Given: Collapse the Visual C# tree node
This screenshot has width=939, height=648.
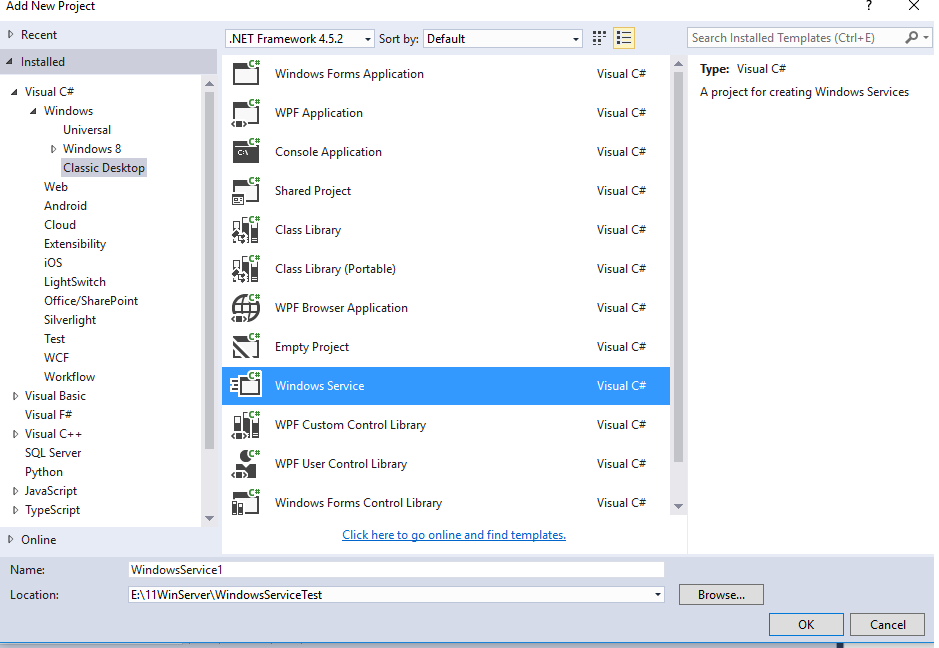Looking at the screenshot, I should point(14,92).
